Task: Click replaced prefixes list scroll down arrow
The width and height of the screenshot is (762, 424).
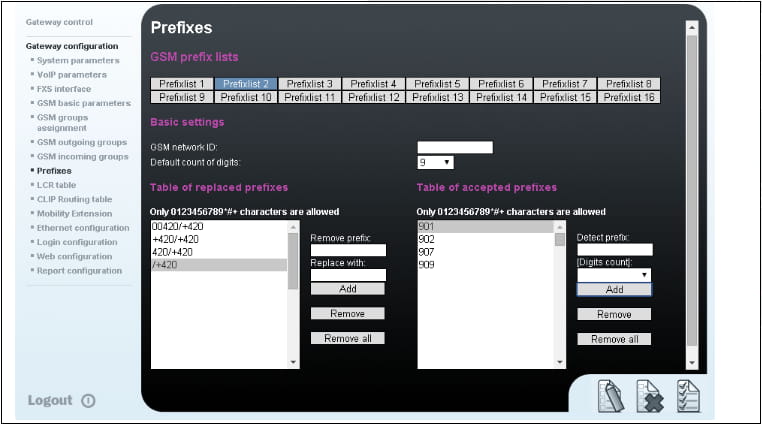Action: pyautogui.click(x=293, y=362)
